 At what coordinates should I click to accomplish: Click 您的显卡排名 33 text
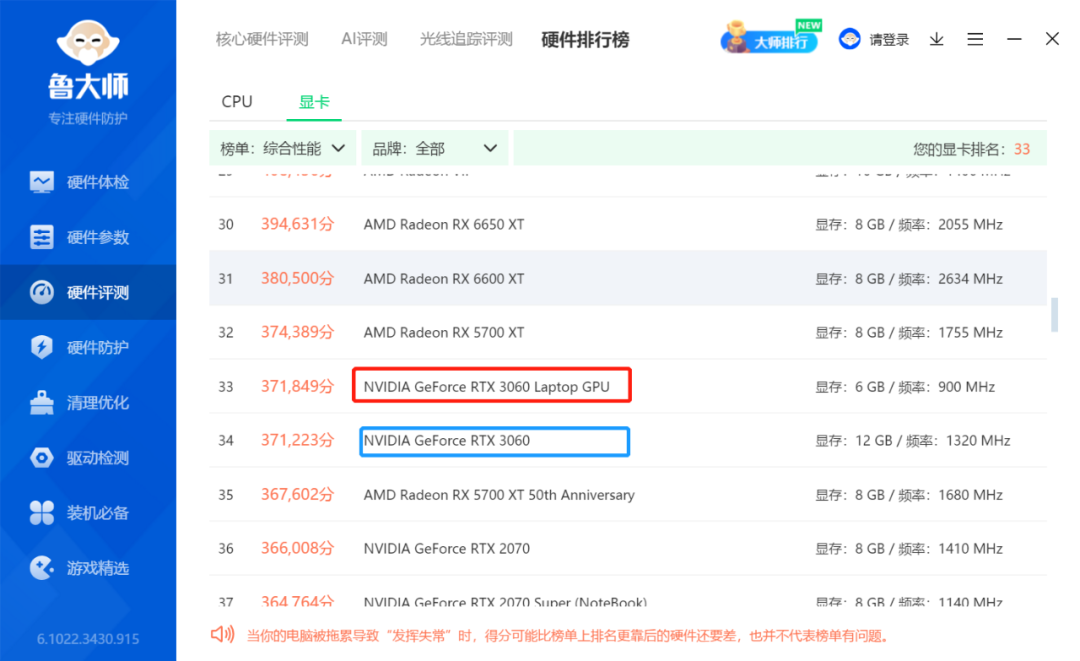click(x=971, y=149)
